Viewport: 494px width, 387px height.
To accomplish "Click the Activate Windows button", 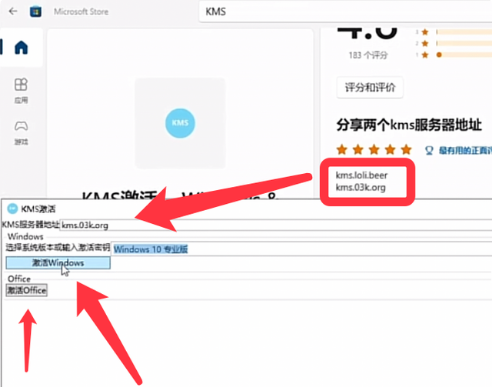I will [58, 263].
